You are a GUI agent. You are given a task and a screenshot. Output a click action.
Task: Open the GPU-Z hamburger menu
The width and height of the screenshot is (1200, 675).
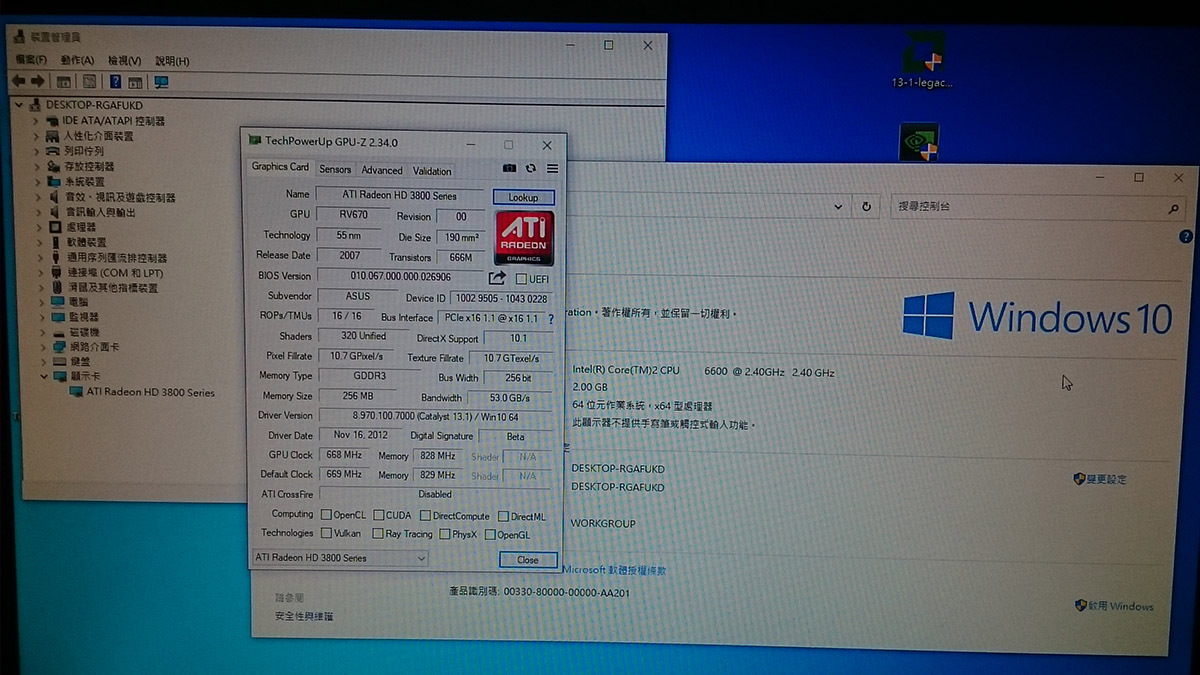pos(552,169)
